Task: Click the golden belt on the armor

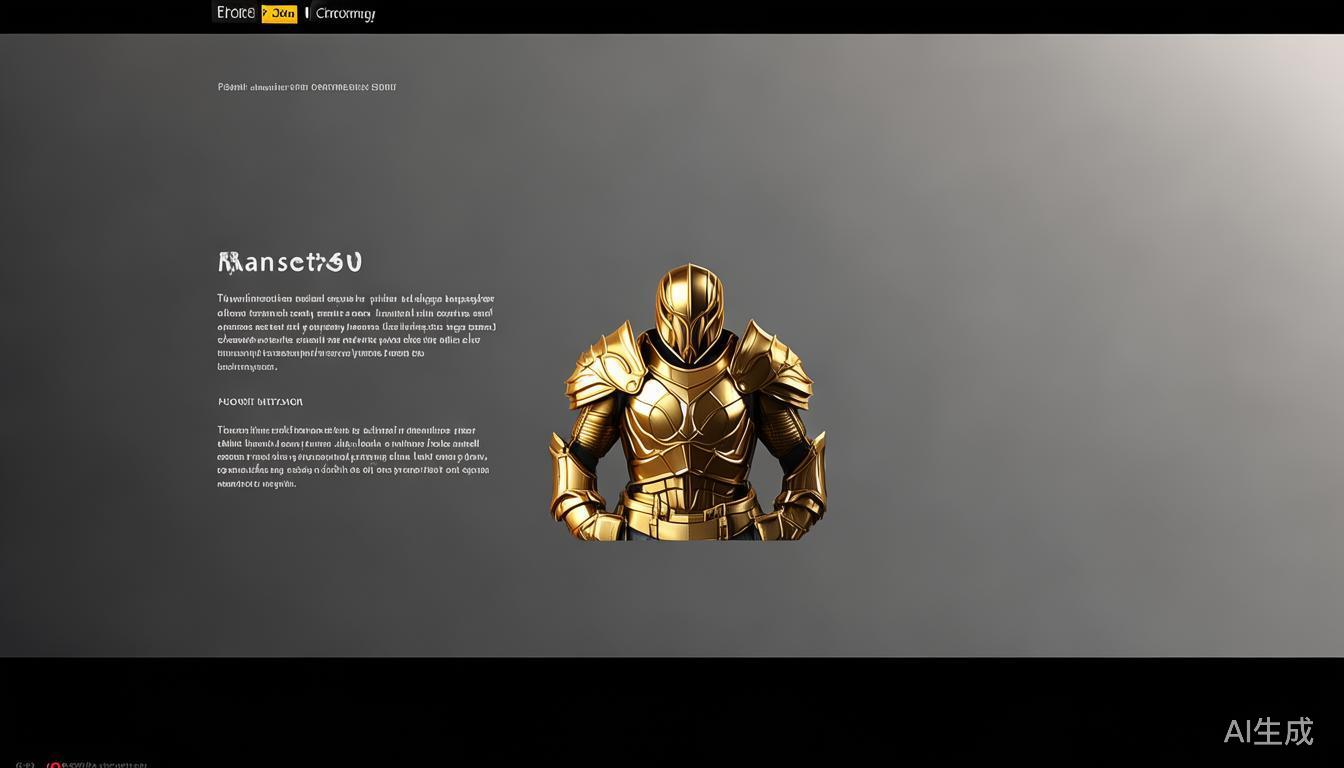Action: (x=688, y=495)
